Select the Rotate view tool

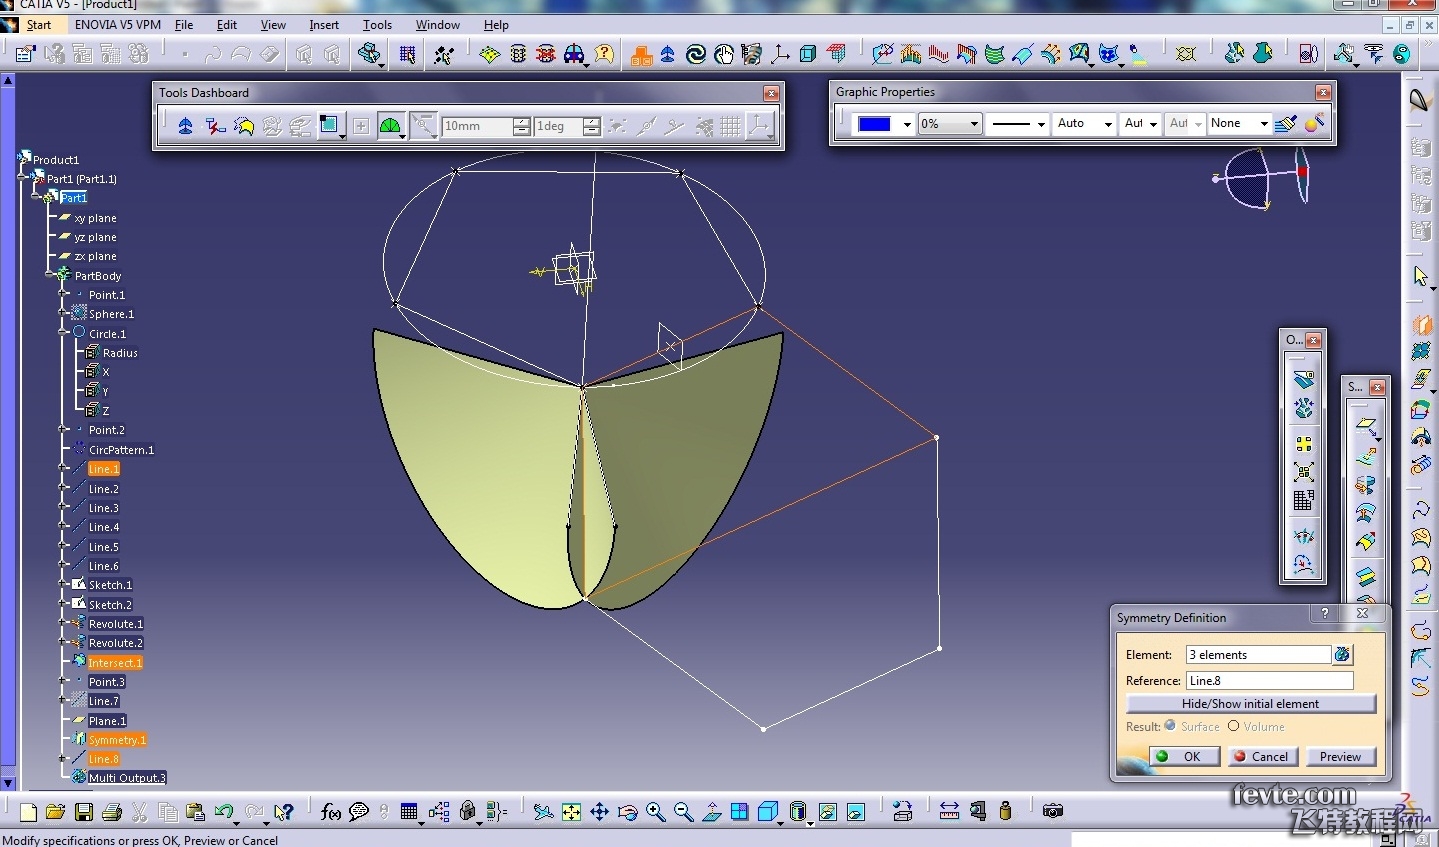tap(627, 812)
